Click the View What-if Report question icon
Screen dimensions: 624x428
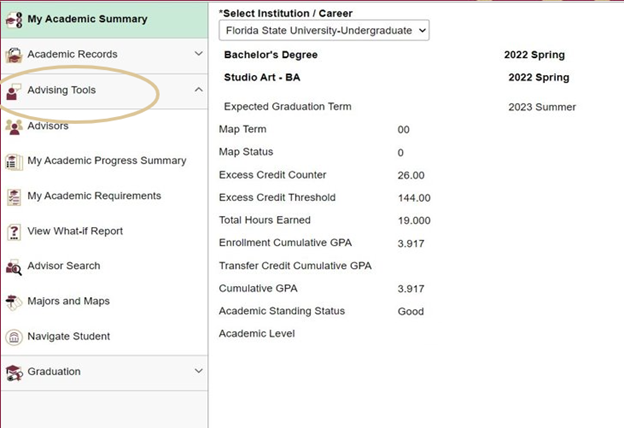14,232
